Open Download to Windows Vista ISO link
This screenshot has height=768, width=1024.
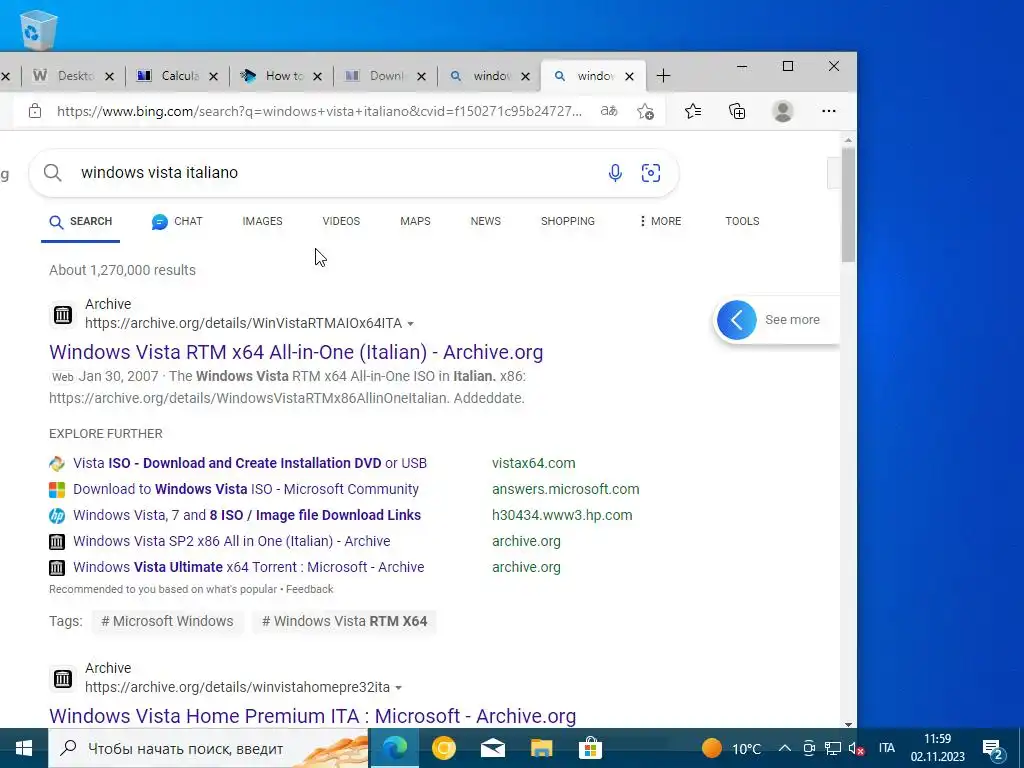pos(246,489)
